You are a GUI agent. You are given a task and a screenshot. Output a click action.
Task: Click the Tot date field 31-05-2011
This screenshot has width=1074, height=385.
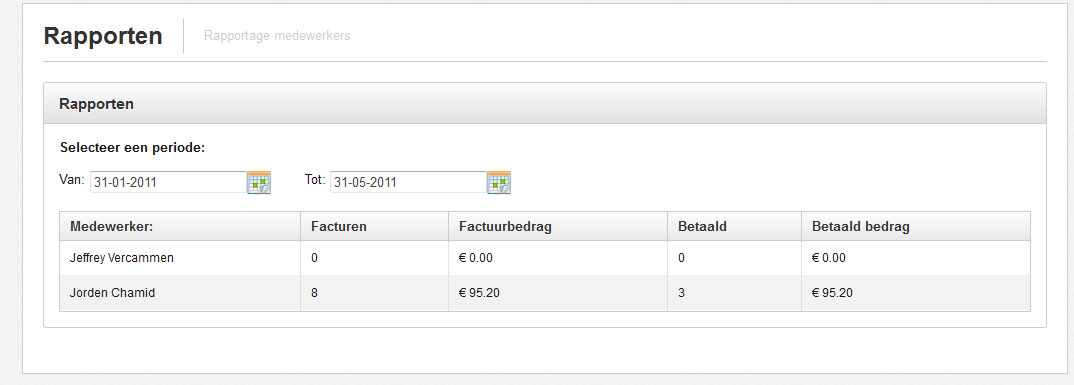point(408,182)
